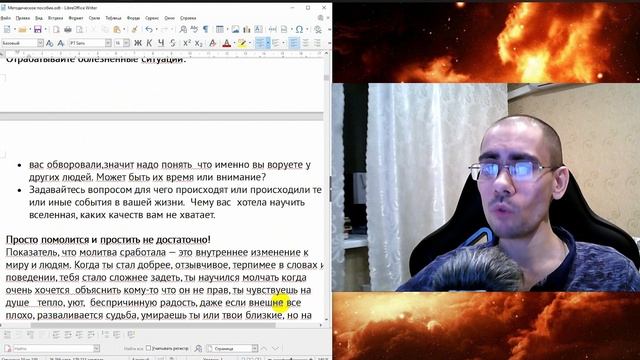Open Find & Replace from the standard toolbar
640x360 pixels.
(x=183, y=29)
